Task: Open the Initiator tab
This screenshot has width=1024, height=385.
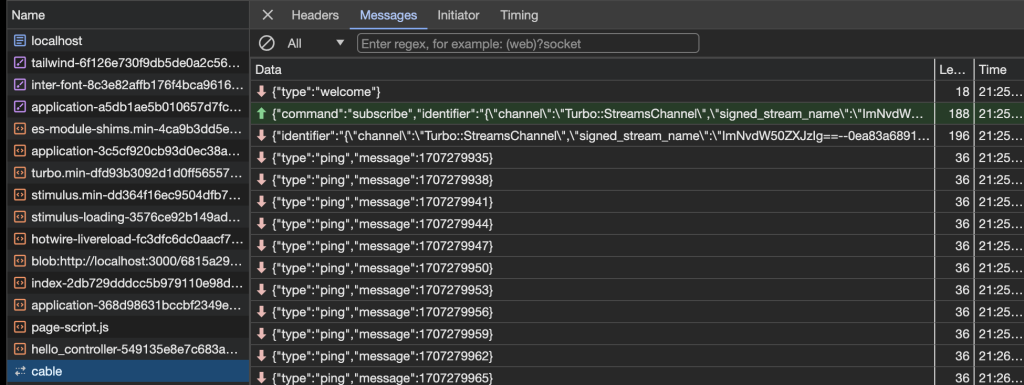Action: tap(458, 15)
